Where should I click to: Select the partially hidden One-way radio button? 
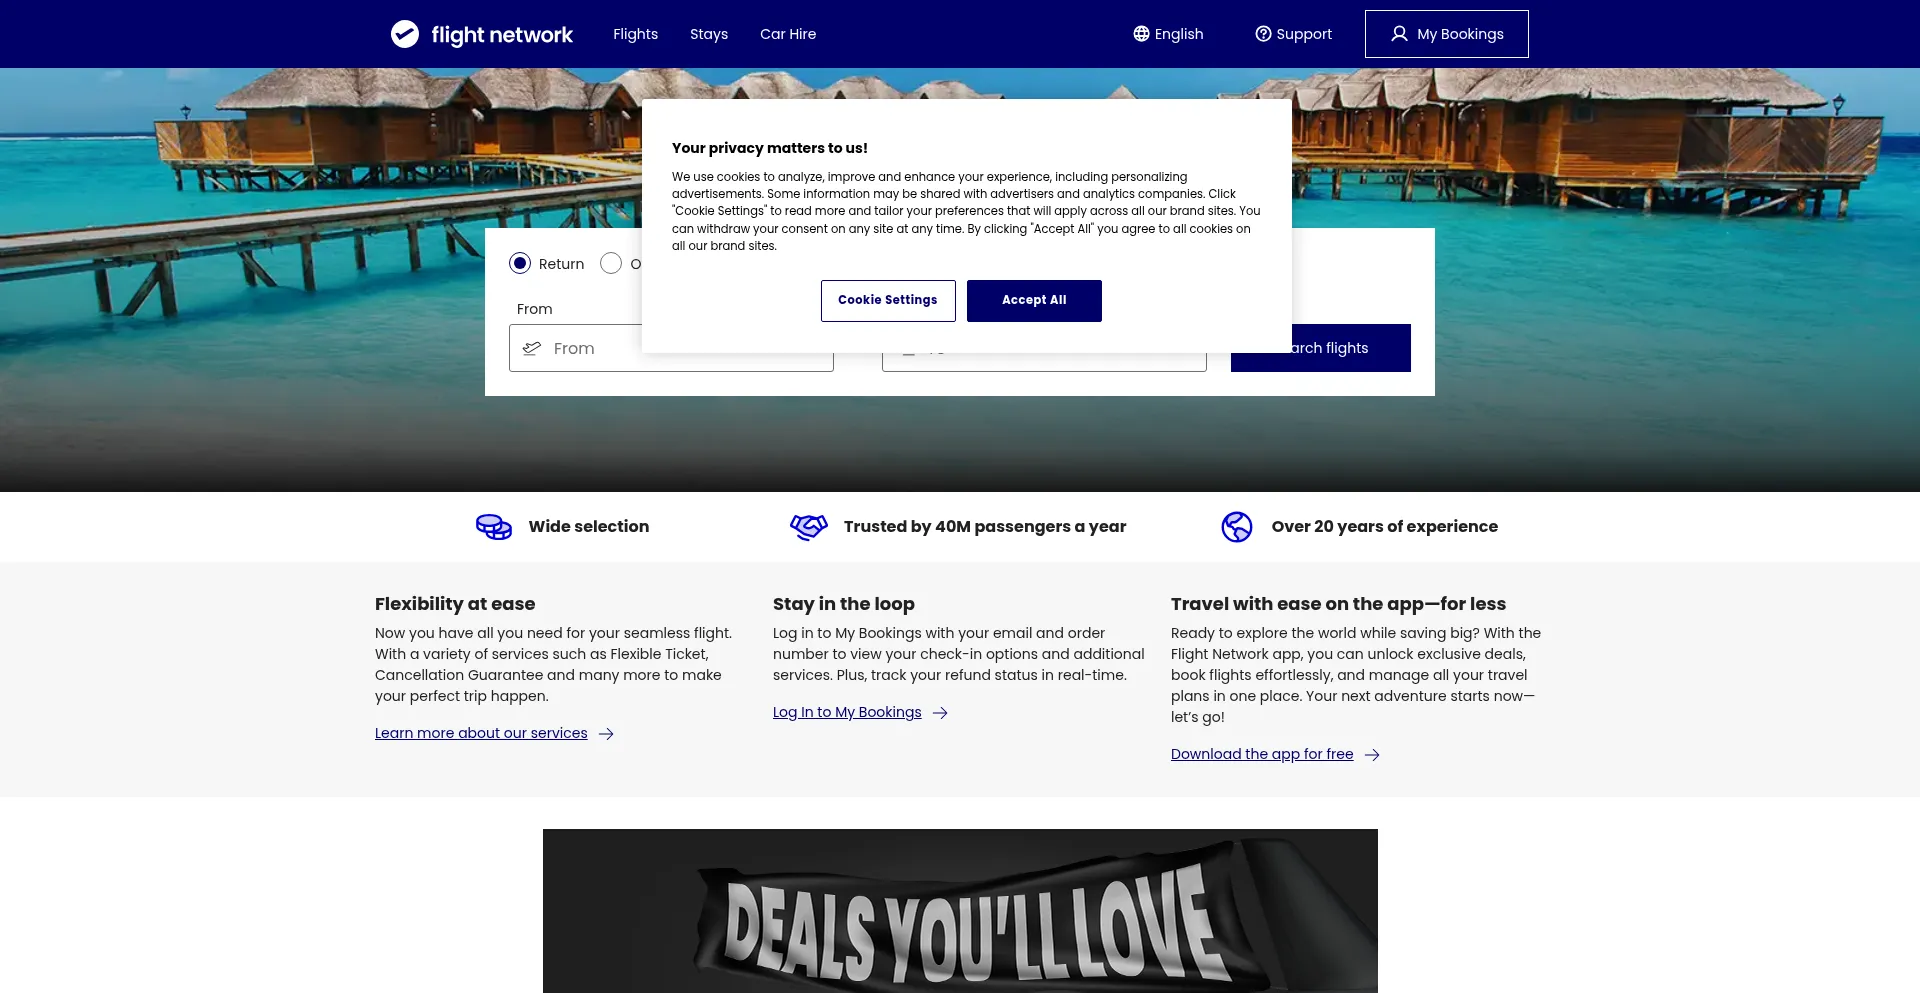point(611,263)
